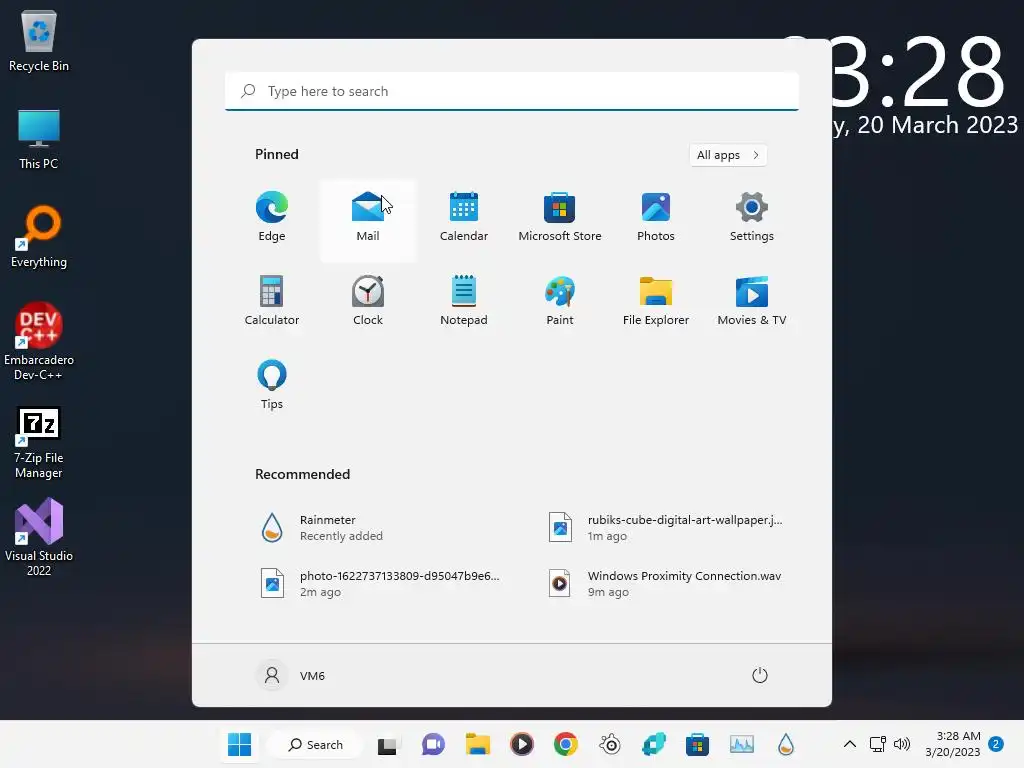The image size is (1024, 768).
Task: Open File Explorer from pinned apps
Action: pos(656,301)
